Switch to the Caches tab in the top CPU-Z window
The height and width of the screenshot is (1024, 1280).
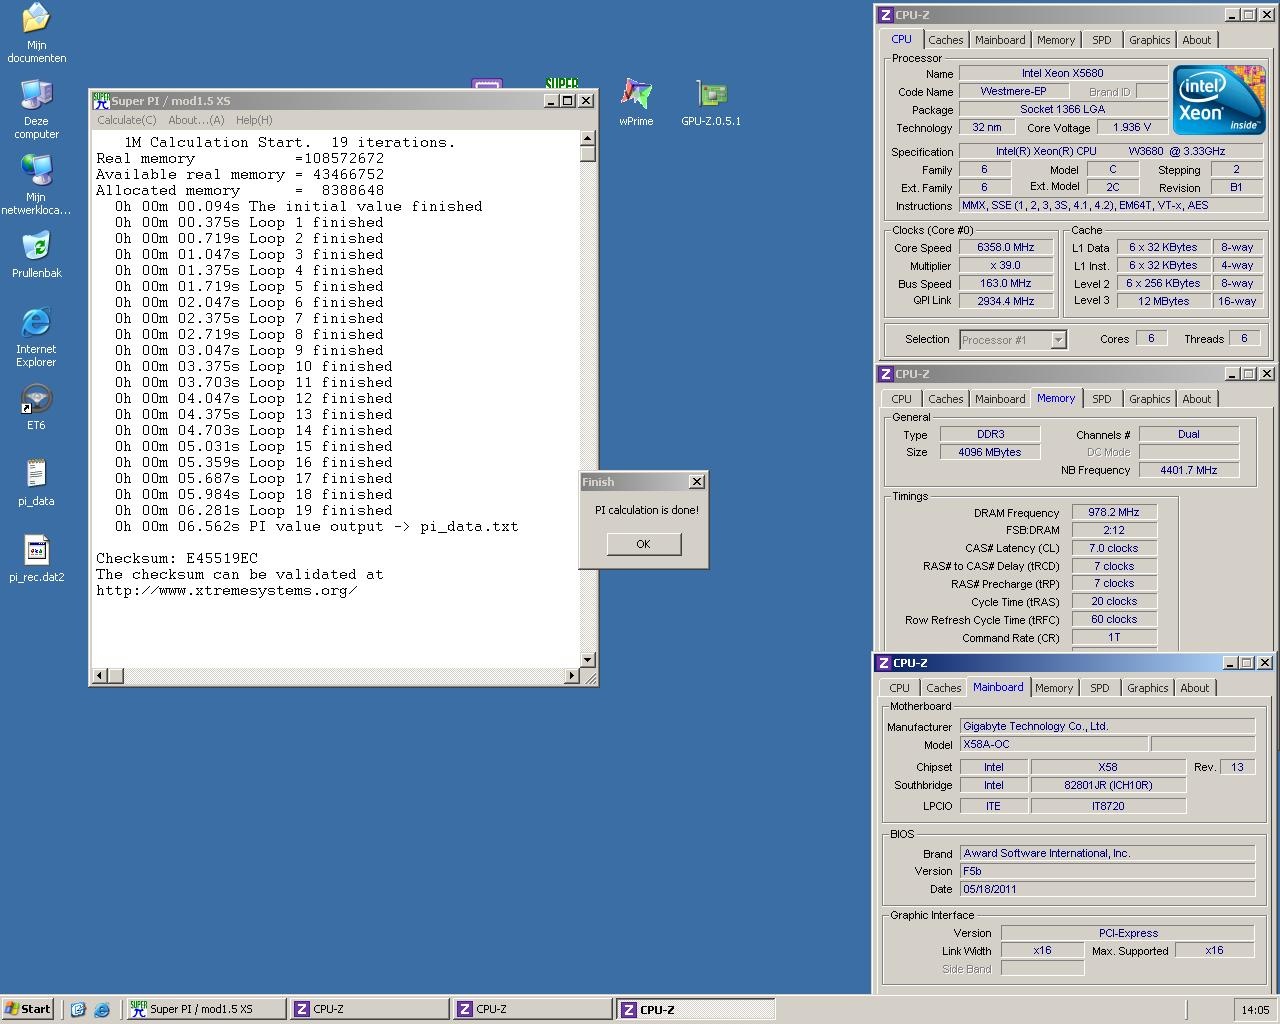pyautogui.click(x=945, y=40)
